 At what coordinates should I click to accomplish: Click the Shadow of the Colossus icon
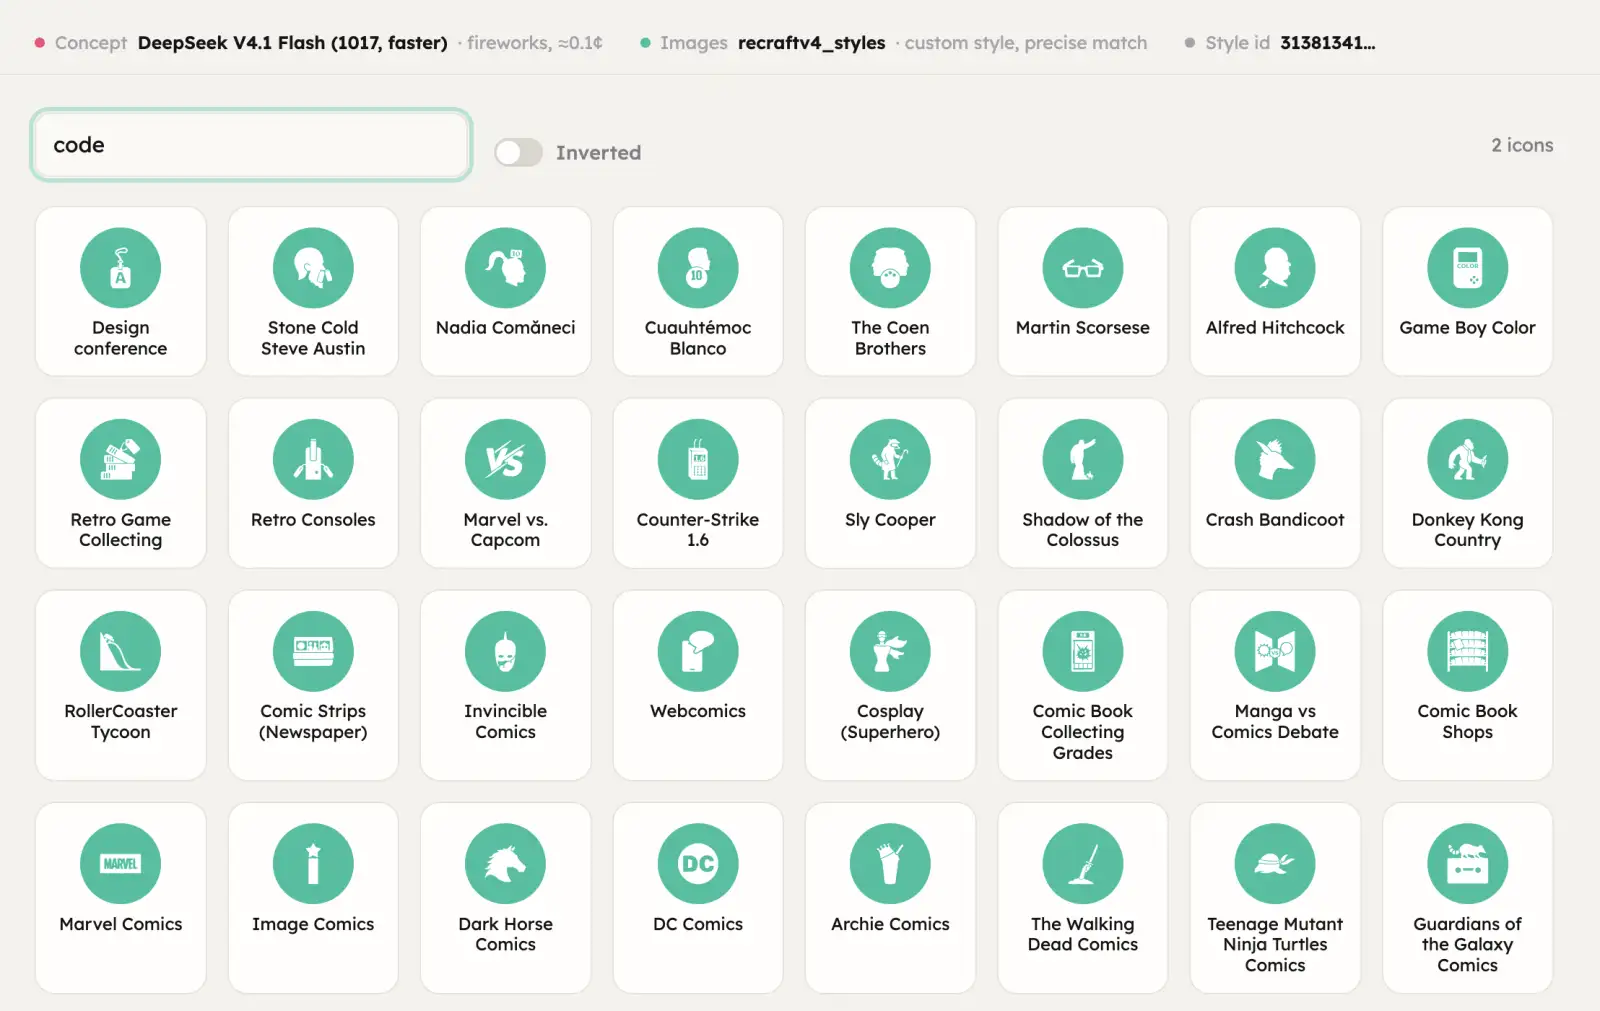coord(1083,459)
